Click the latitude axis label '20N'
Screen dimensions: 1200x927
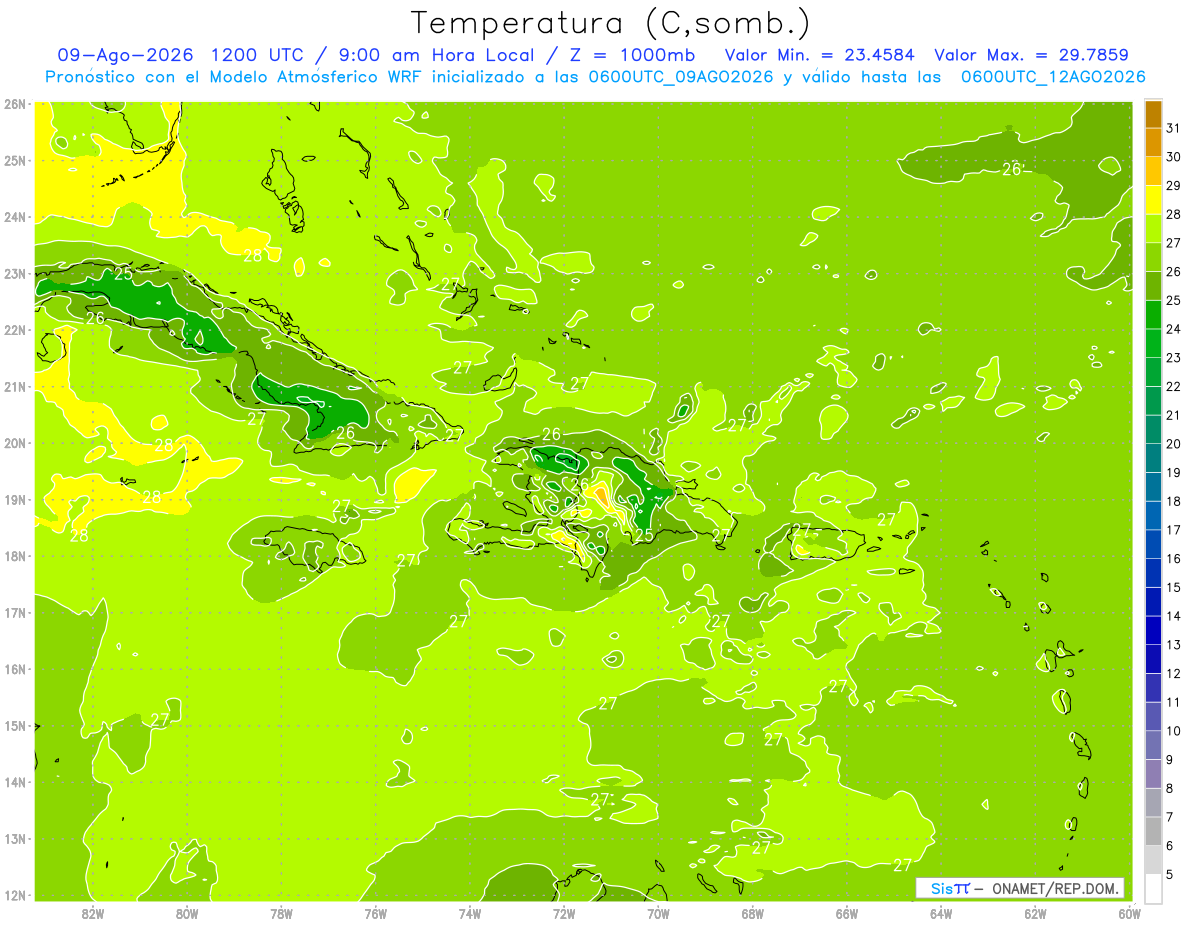[15, 443]
